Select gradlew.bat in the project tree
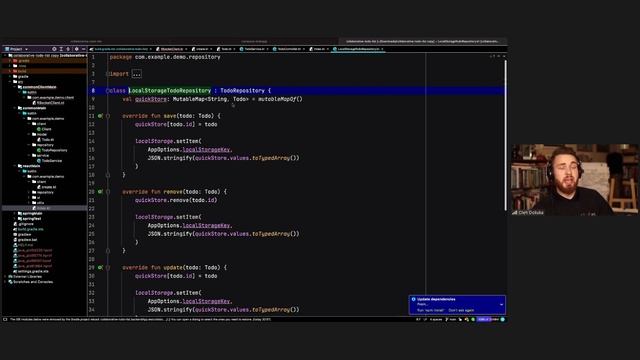640x360 pixels. pyautogui.click(x=27, y=240)
